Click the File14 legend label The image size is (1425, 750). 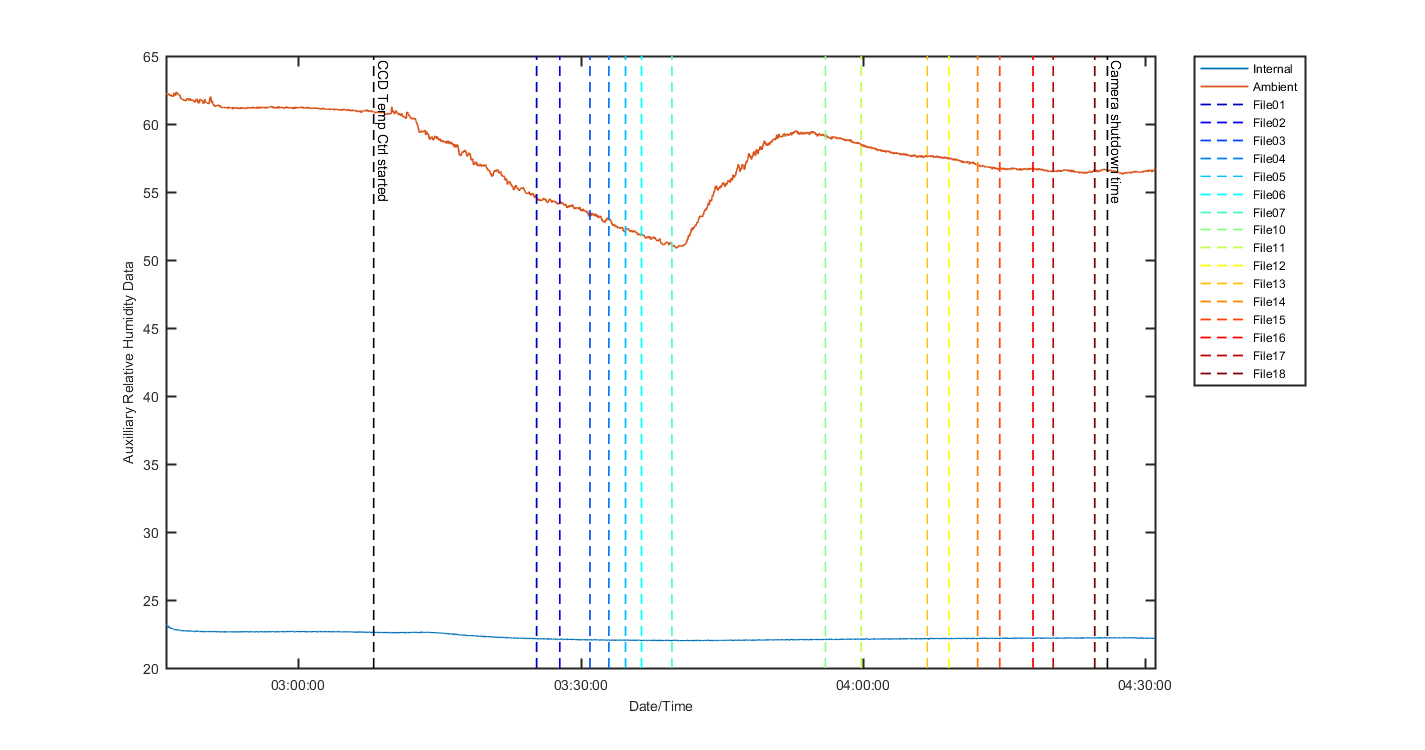coord(1269,302)
